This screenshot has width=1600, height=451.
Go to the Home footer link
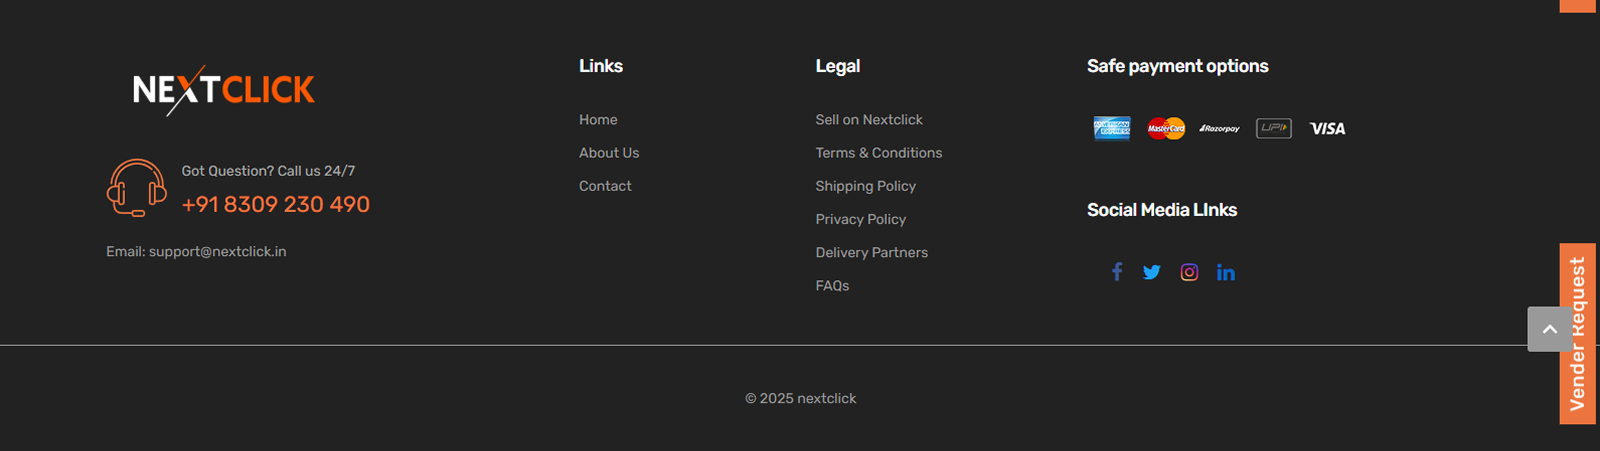[598, 120]
